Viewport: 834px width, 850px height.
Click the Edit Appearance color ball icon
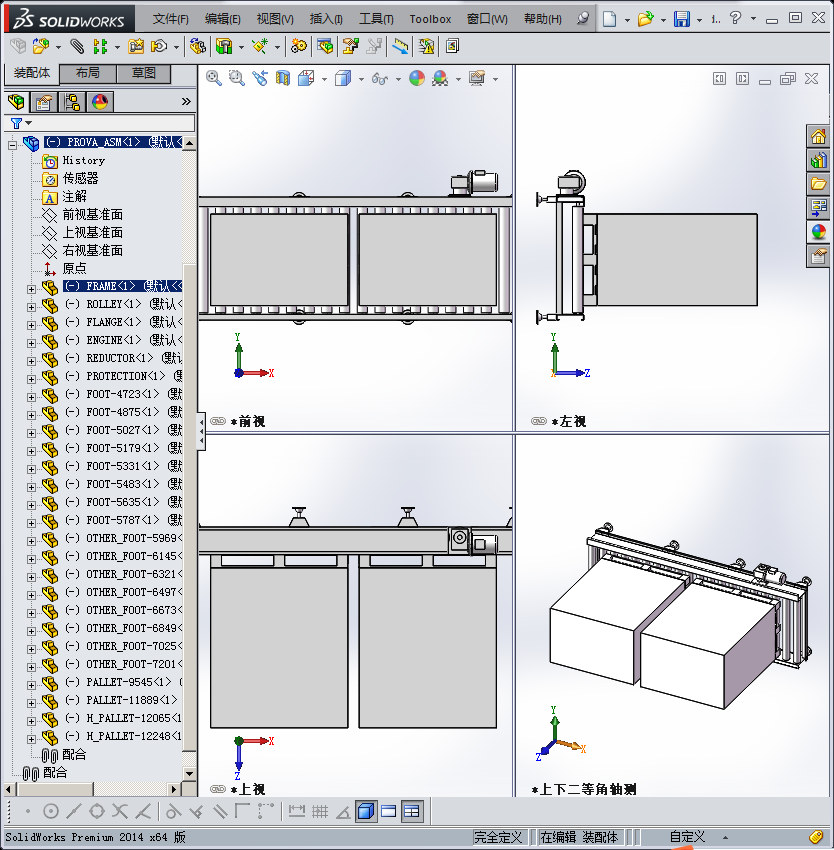tap(416, 79)
